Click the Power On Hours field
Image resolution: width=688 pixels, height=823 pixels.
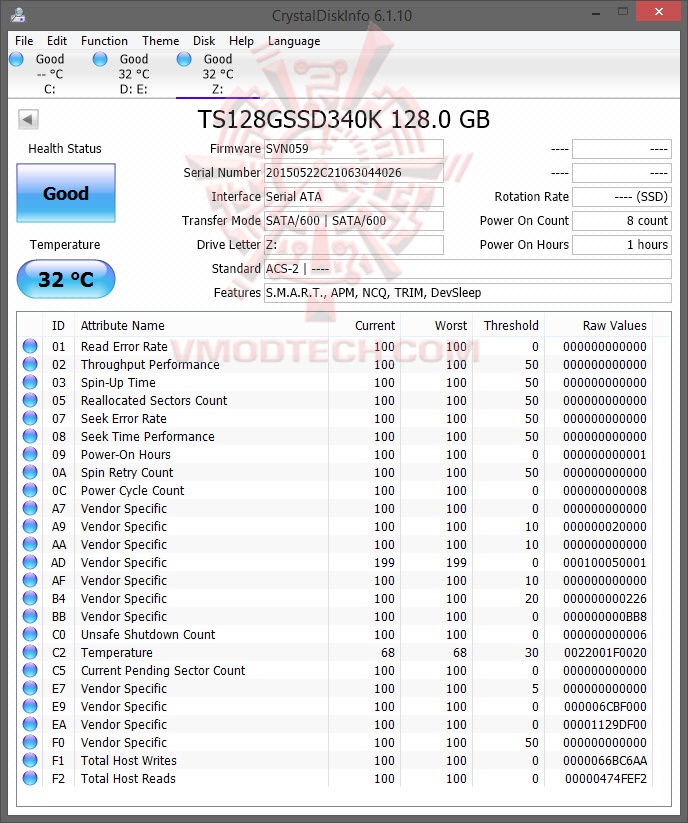(621, 245)
